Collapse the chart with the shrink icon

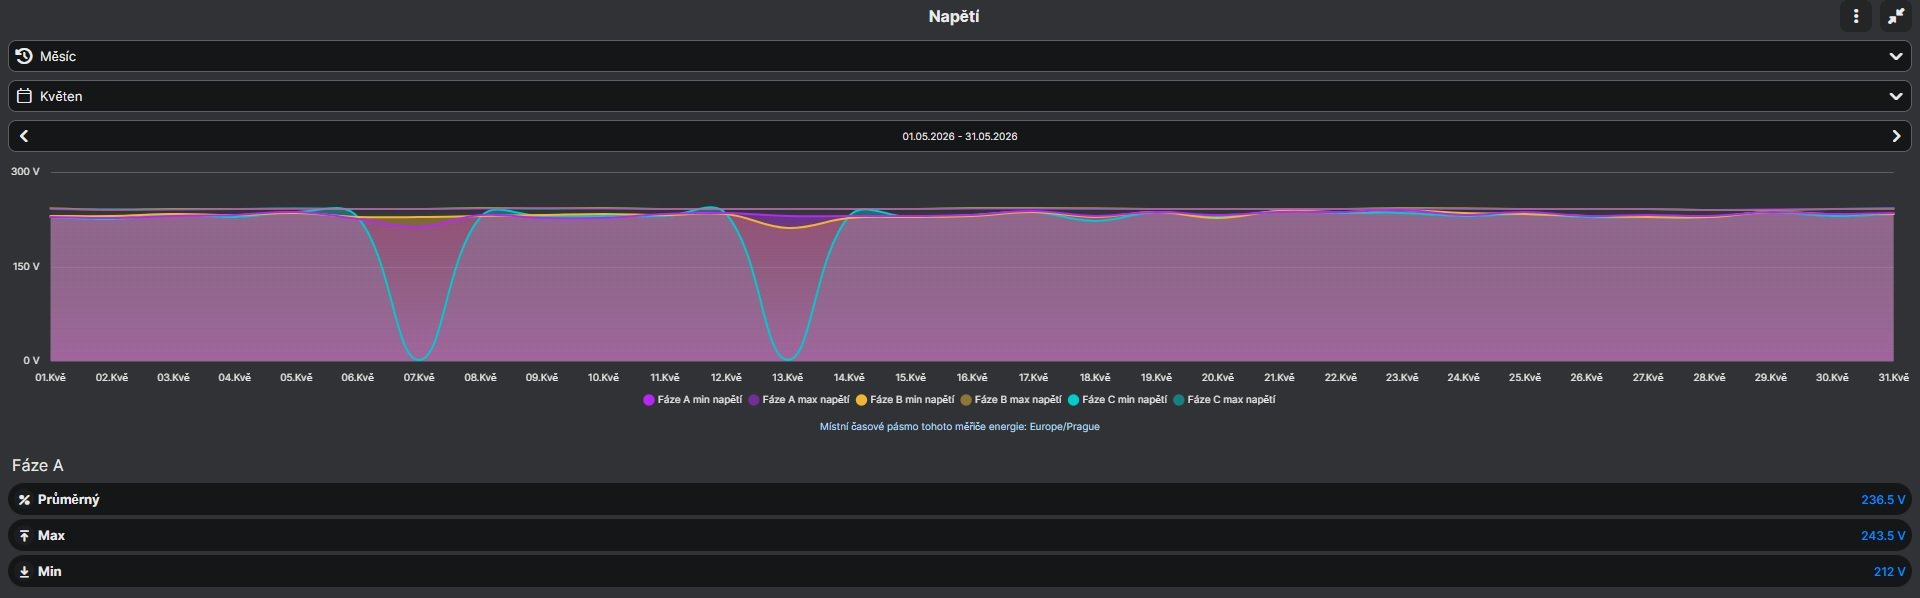click(1896, 16)
